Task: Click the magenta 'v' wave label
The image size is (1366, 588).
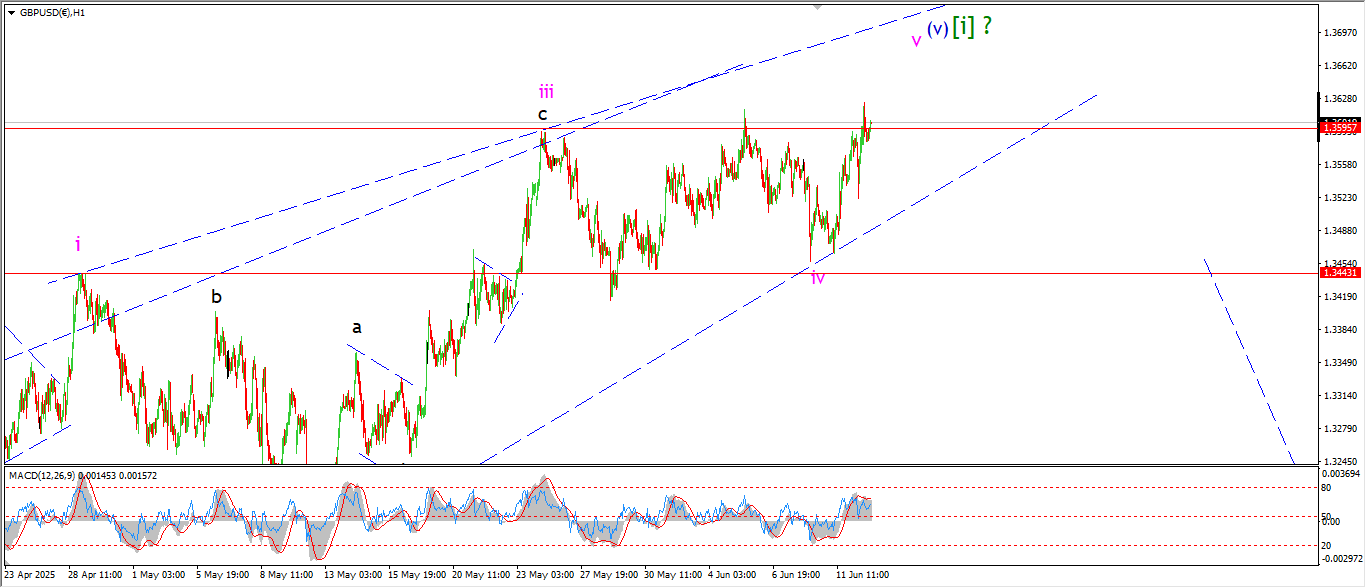Action: tap(916, 41)
